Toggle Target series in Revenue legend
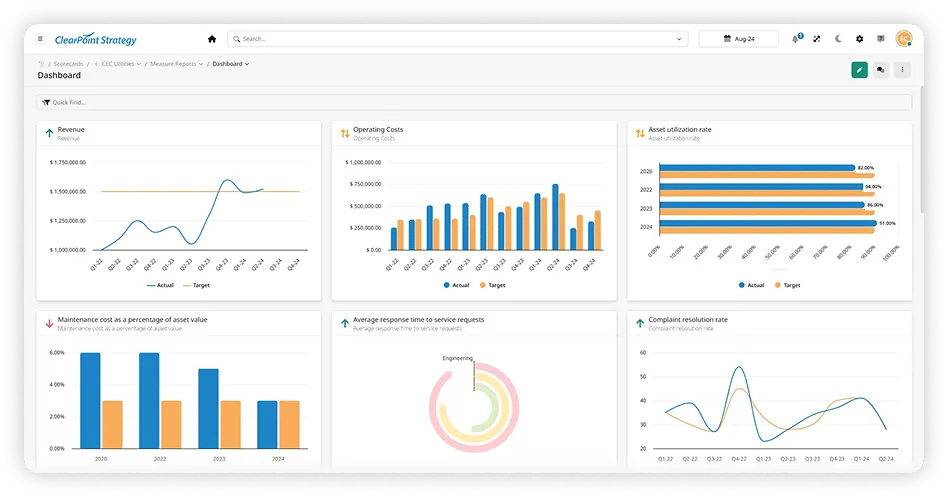The width and height of the screenshot is (948, 497). 196,285
